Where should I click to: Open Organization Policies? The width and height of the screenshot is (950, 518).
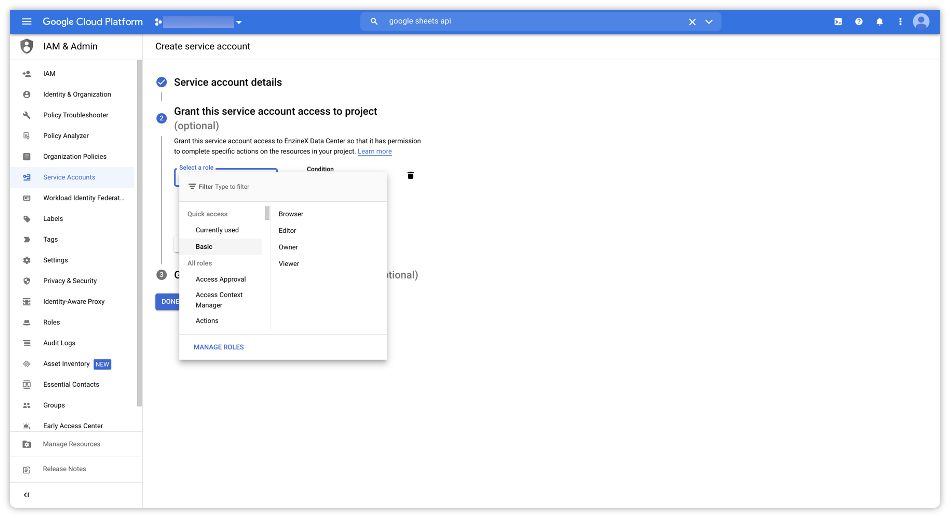pyautogui.click(x=73, y=156)
